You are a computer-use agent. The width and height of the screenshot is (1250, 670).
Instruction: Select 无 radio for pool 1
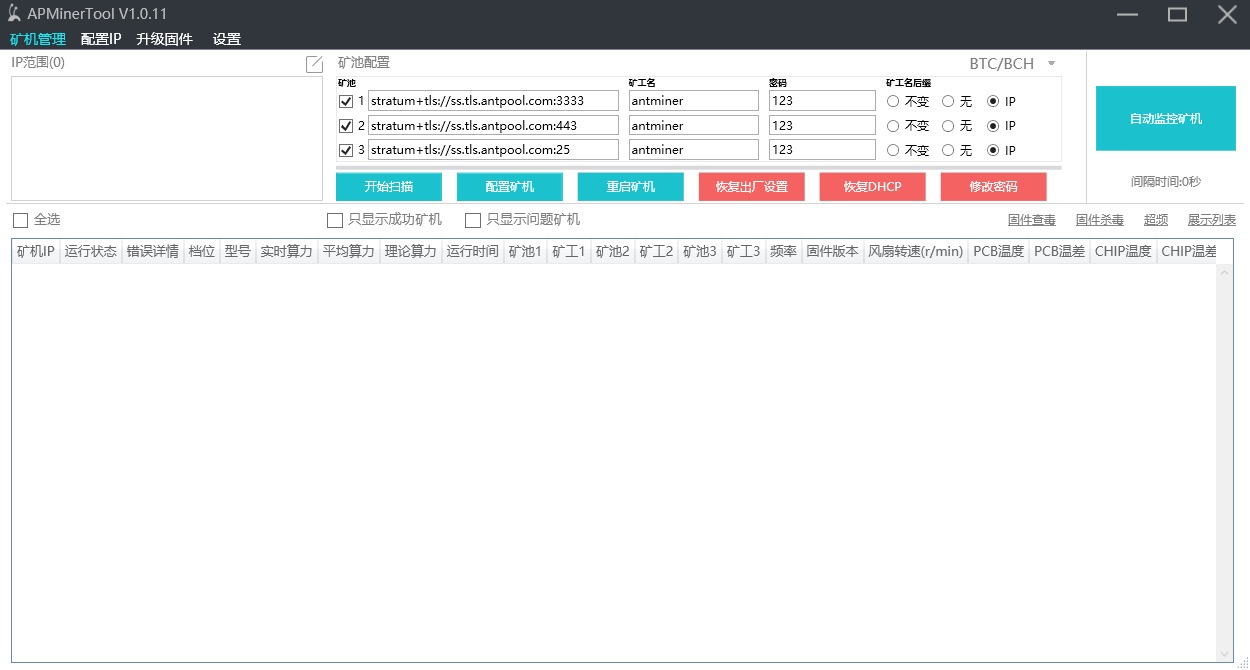948,101
